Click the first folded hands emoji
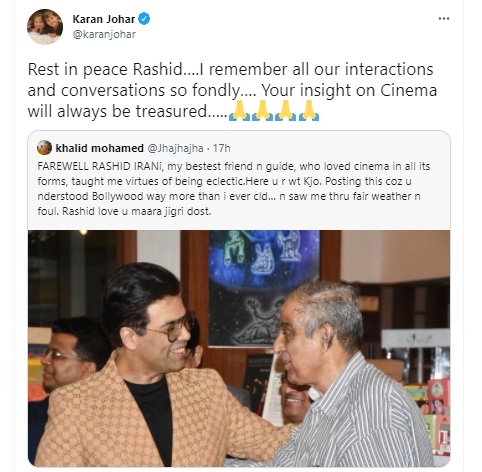The image size is (482, 472). coord(239,110)
